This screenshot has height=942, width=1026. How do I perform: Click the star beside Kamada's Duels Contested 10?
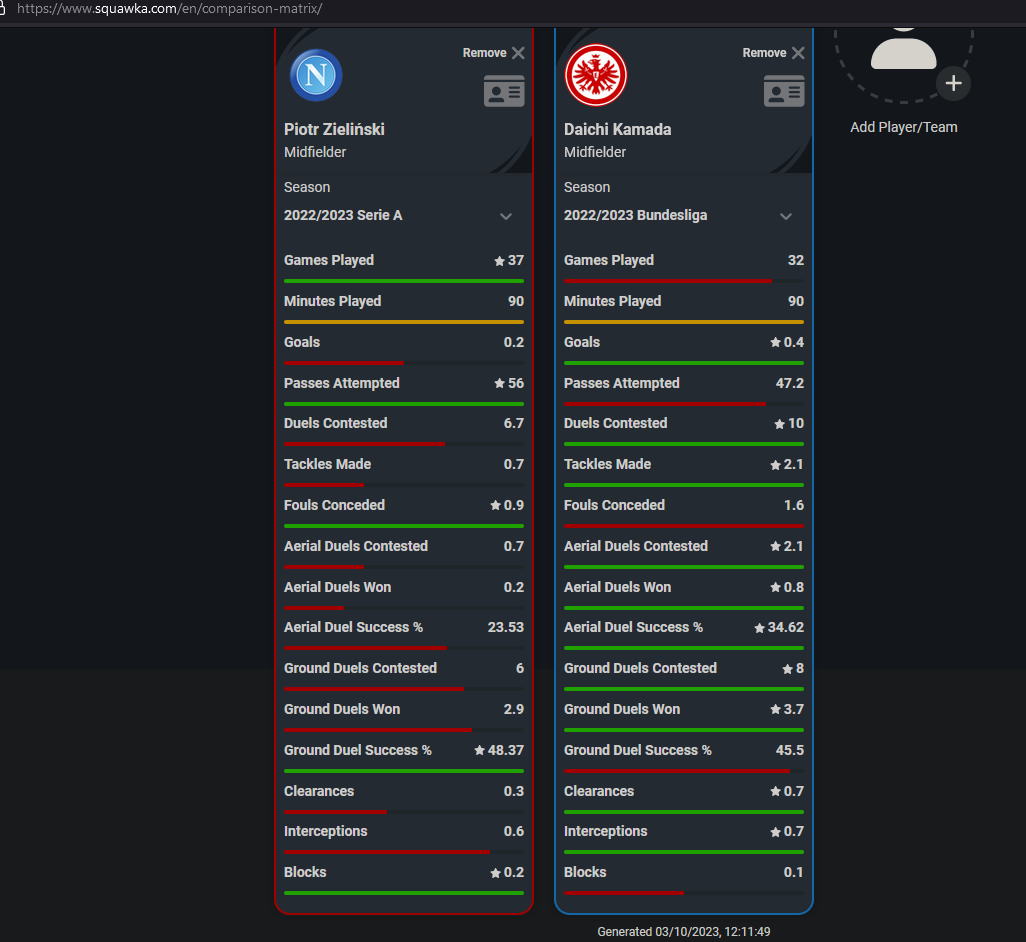click(x=779, y=424)
